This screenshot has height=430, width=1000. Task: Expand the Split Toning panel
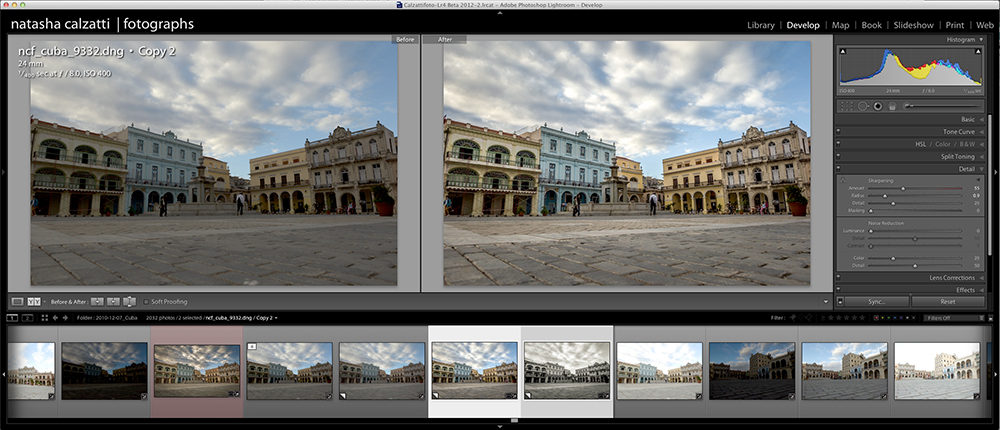point(981,156)
